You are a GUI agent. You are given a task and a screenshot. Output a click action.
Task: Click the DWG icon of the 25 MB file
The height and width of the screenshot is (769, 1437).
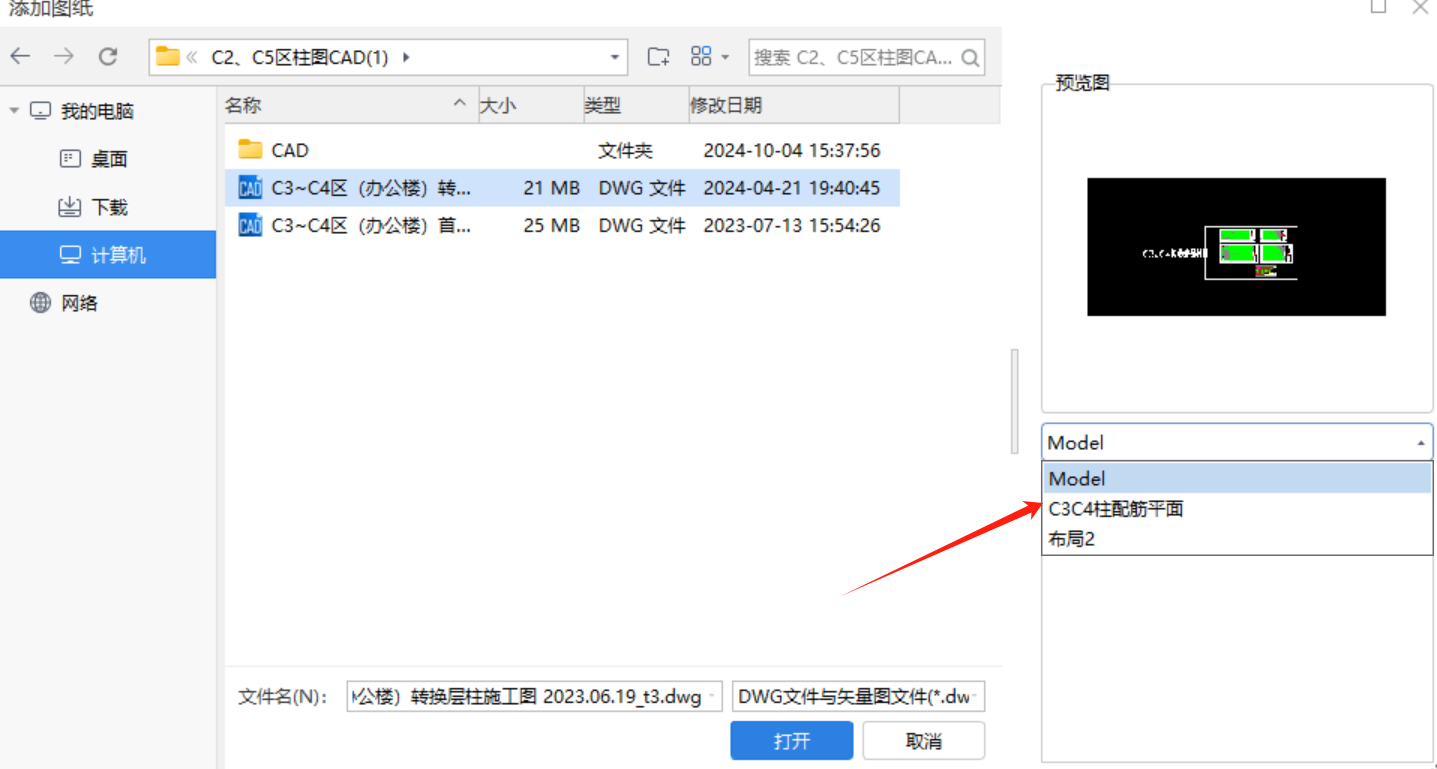250,225
